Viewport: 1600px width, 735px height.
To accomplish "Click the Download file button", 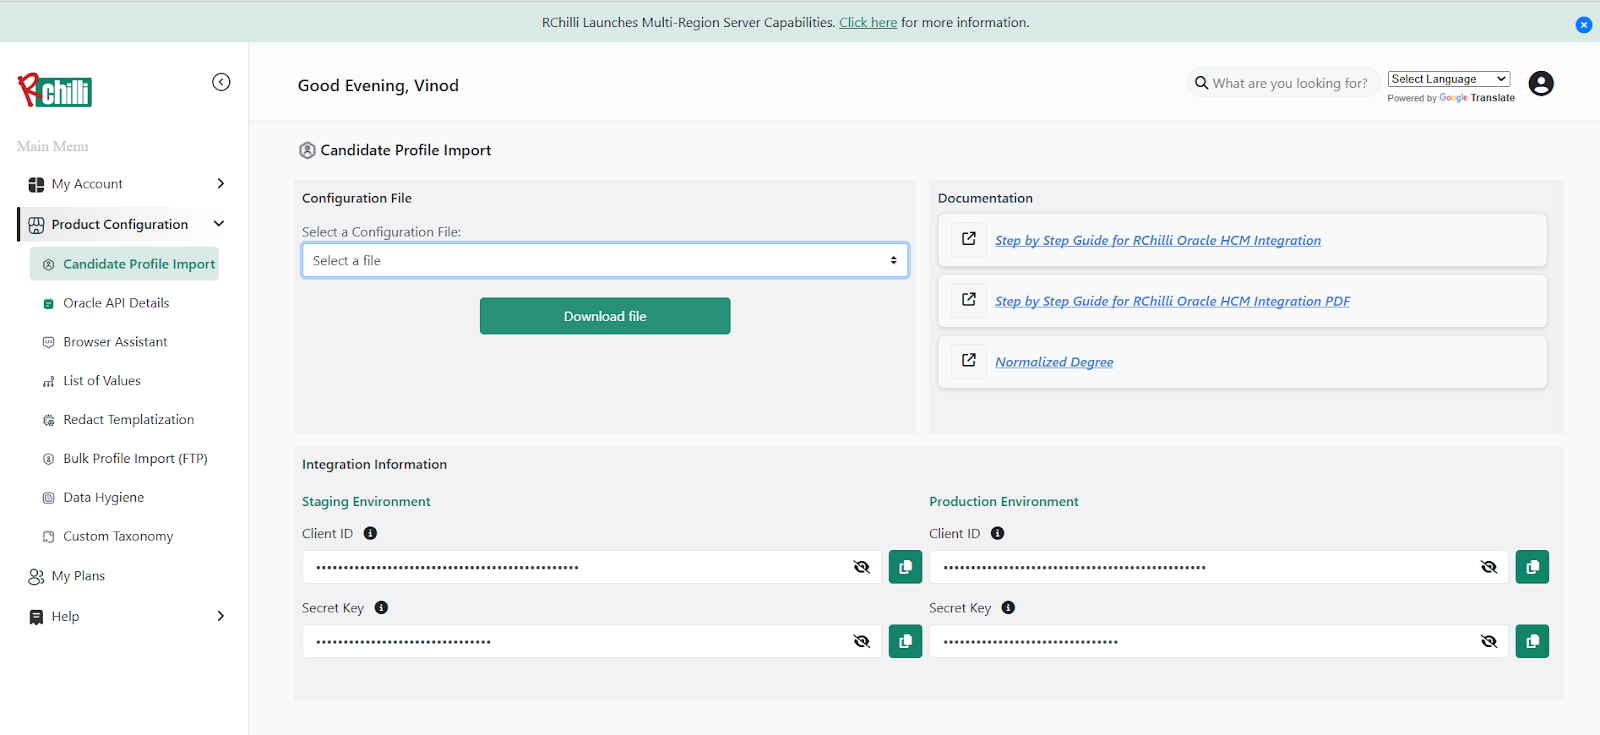I will coord(605,316).
